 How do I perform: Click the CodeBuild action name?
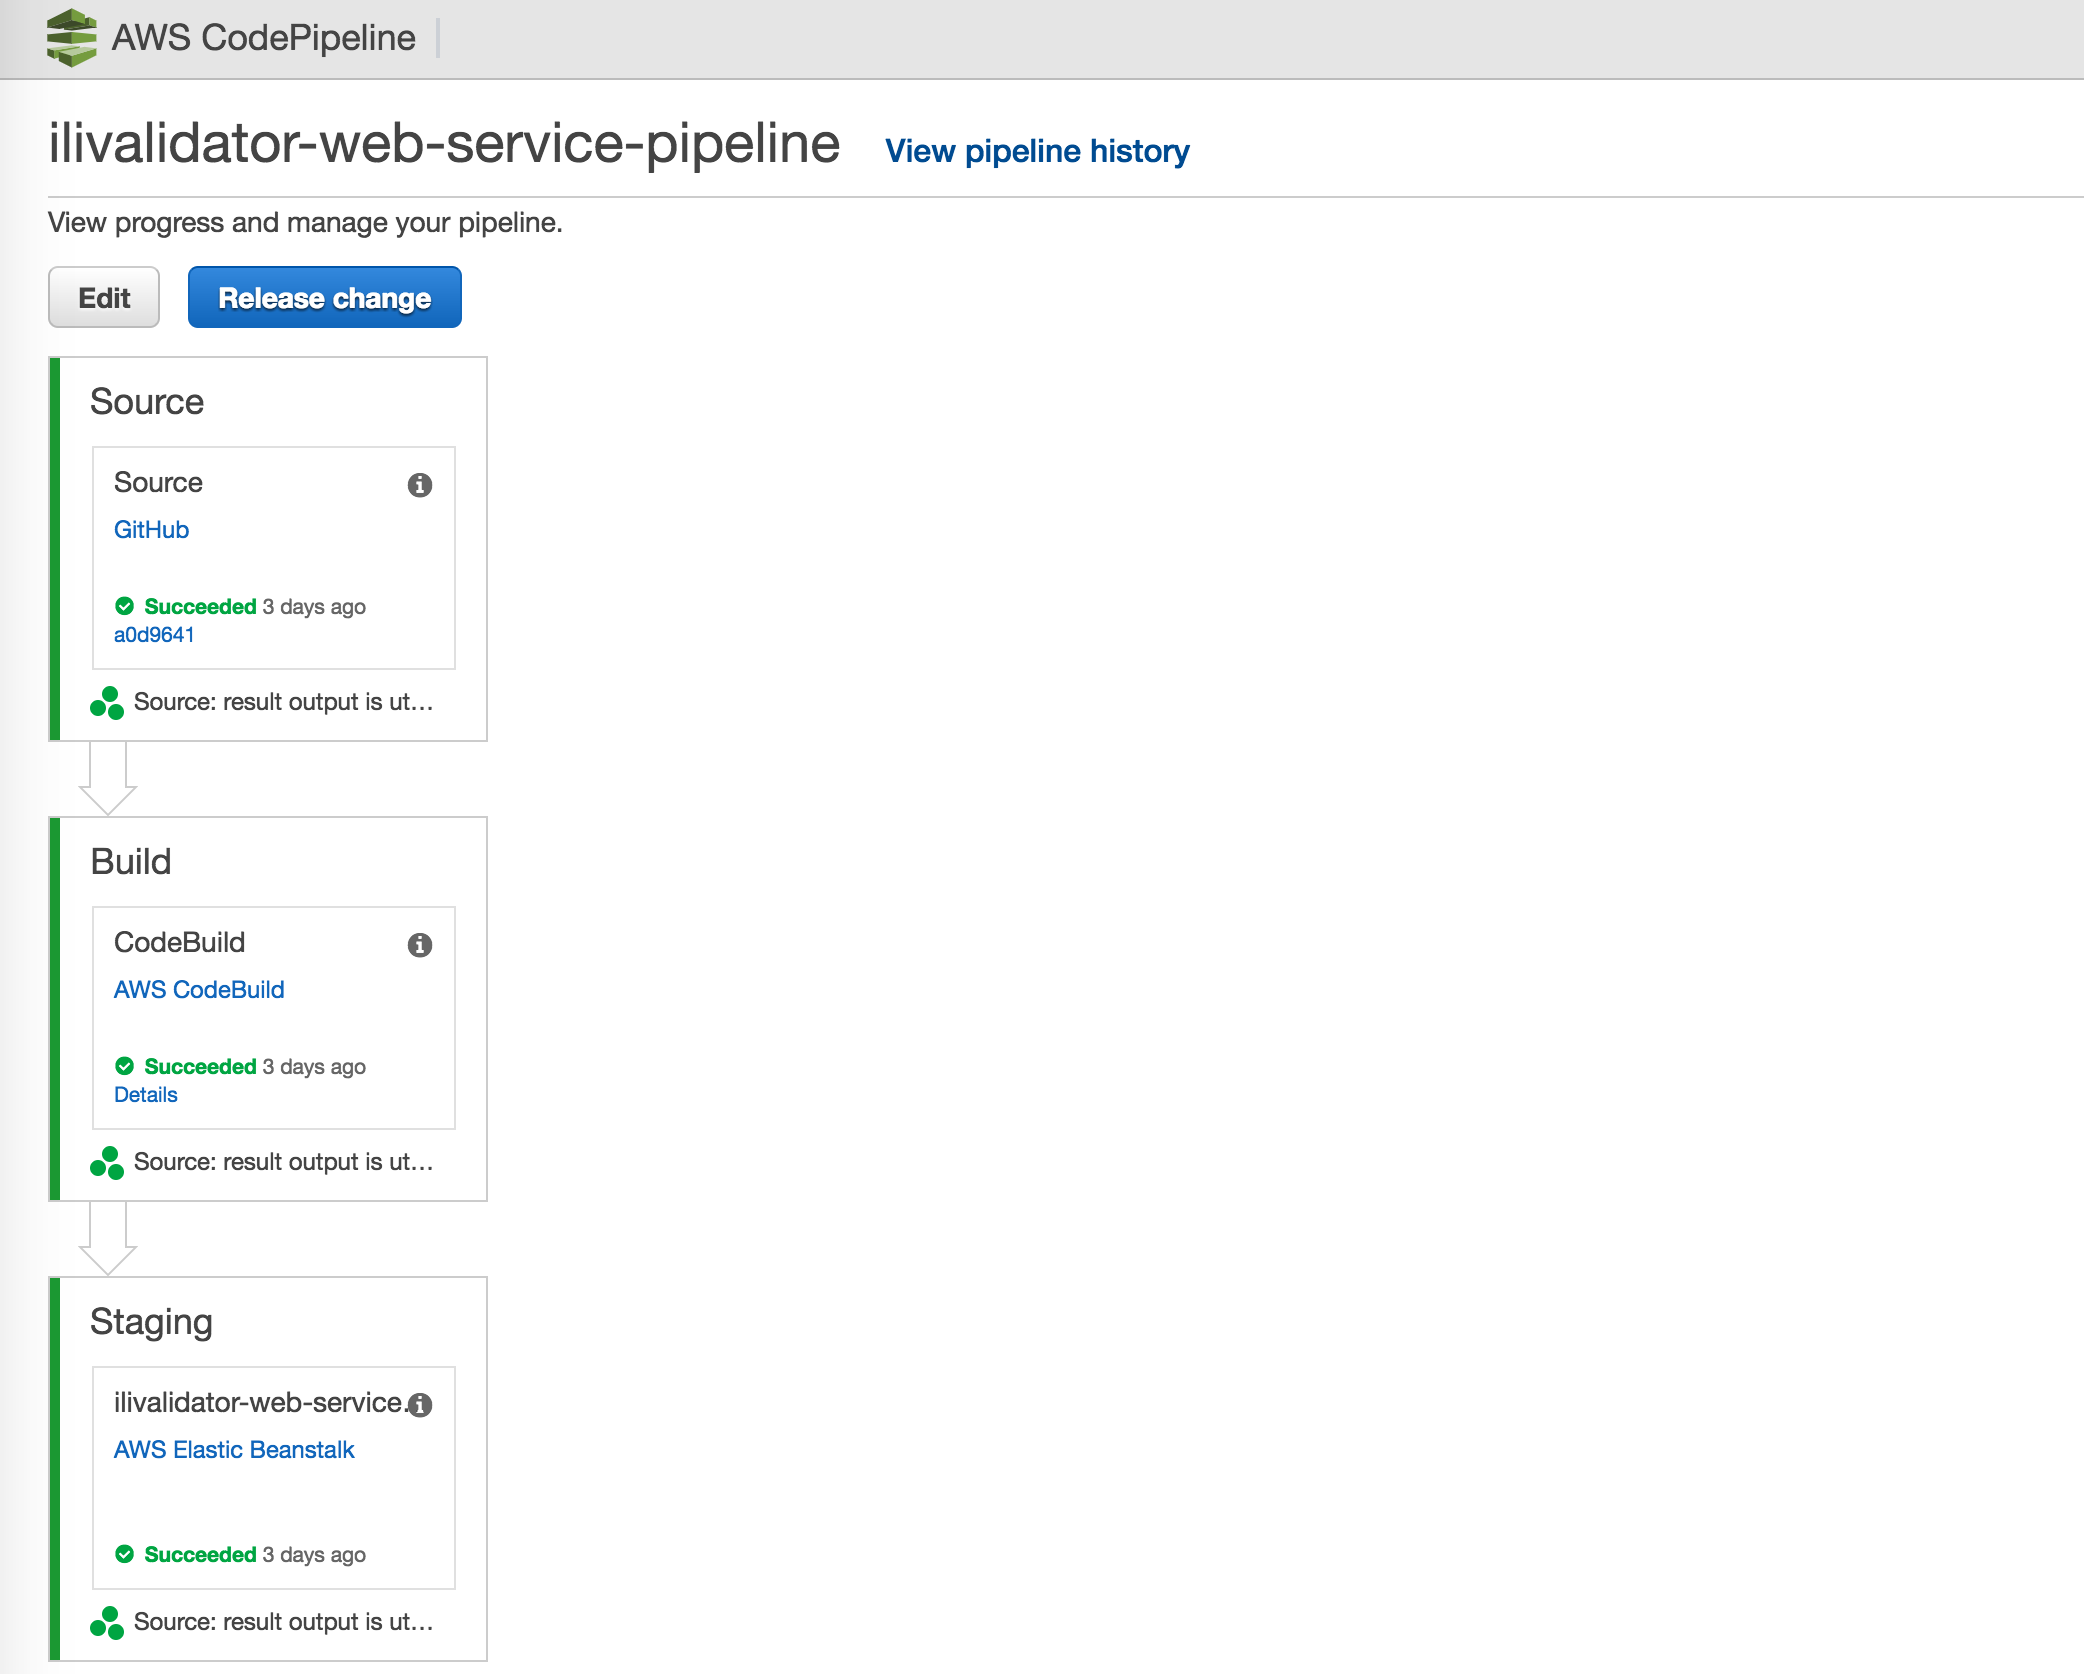[180, 943]
